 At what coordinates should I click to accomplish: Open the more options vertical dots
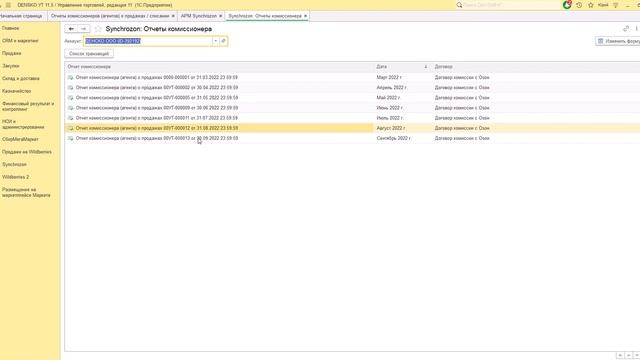(x=636, y=29)
